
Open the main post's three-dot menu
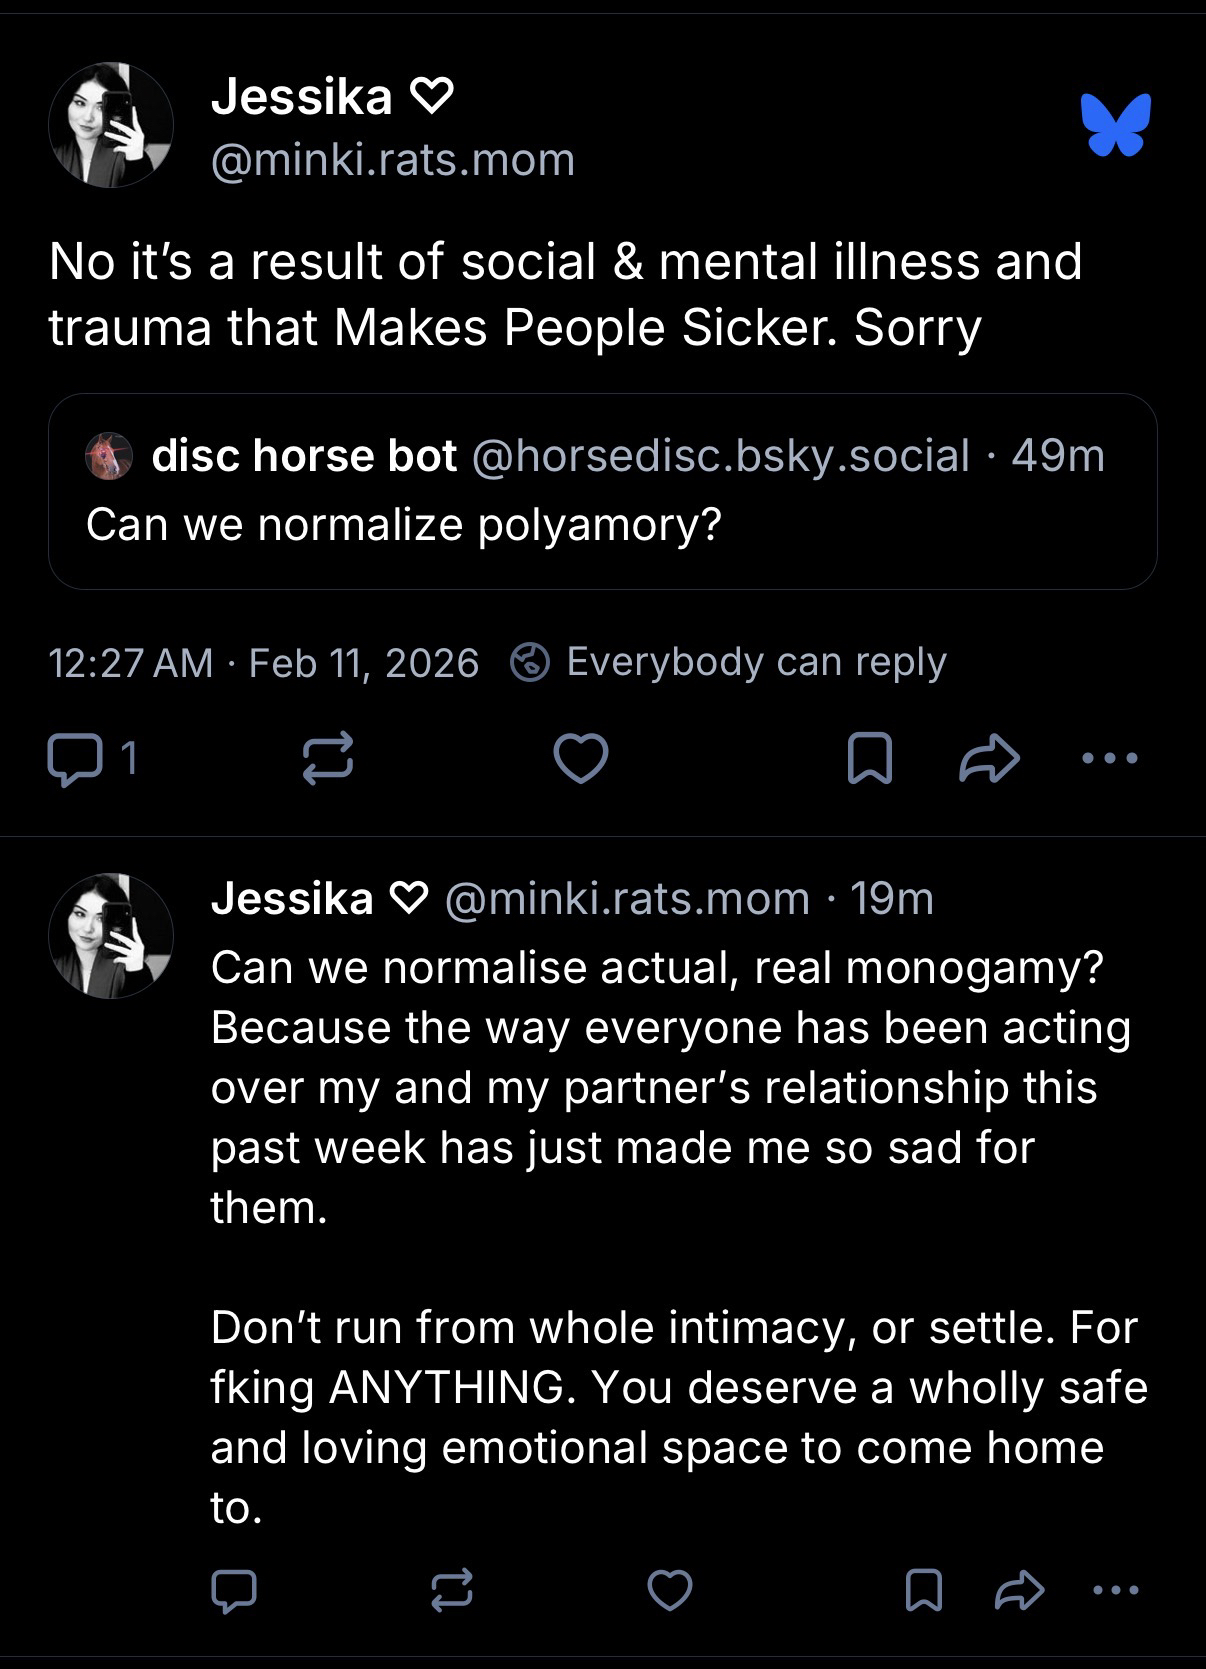[1110, 758]
